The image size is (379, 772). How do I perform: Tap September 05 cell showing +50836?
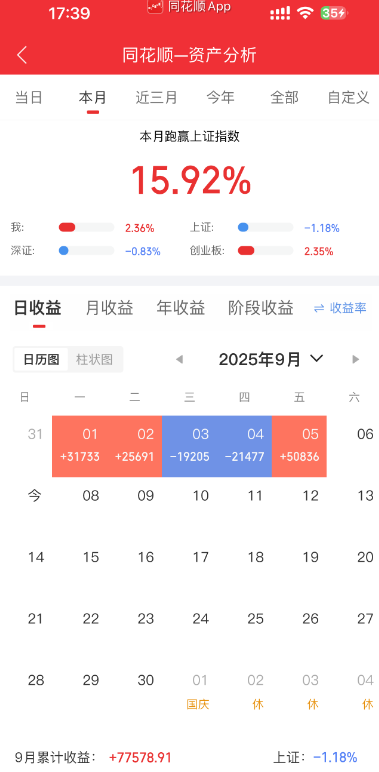[x=299, y=446]
